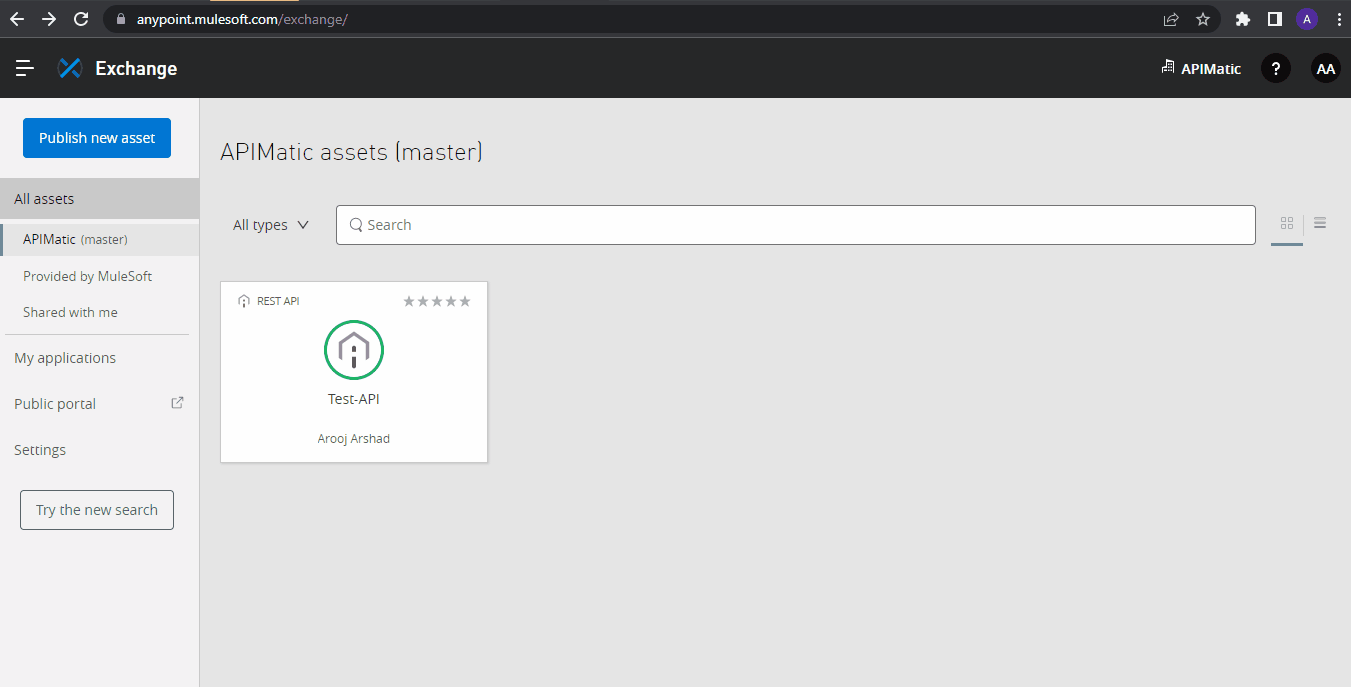Open browser extensions puzzle icon
This screenshot has height=687, width=1351.
(x=1243, y=19)
